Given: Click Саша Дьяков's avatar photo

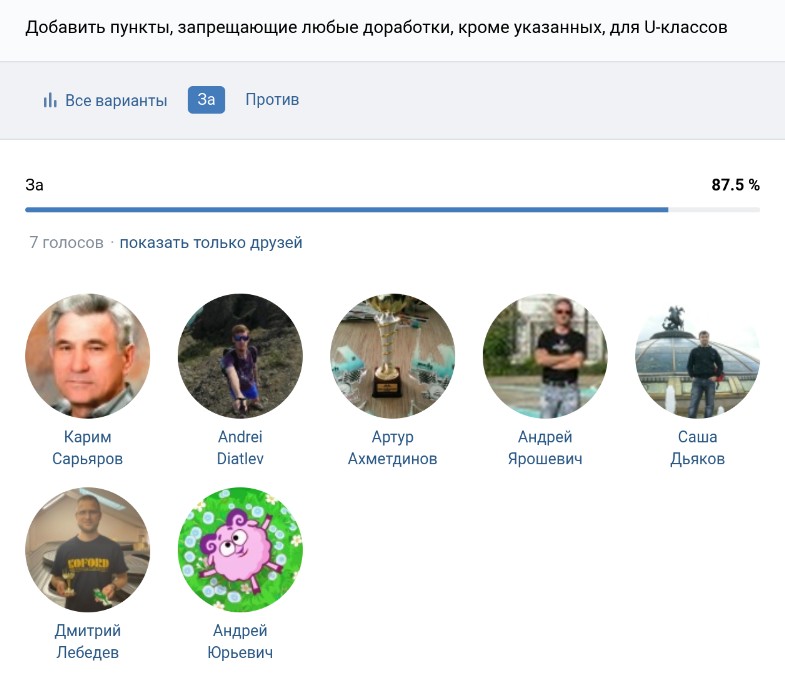Looking at the screenshot, I should [x=697, y=356].
